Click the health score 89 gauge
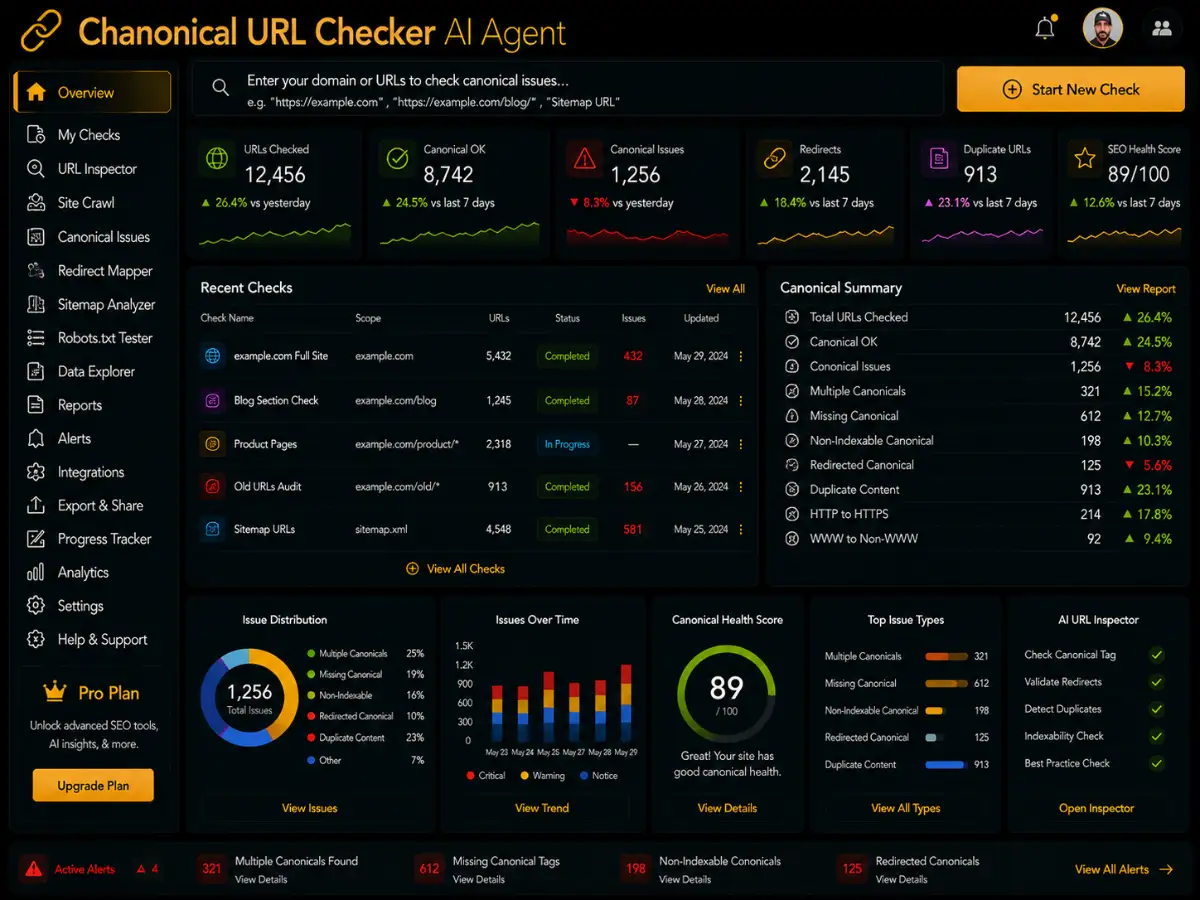 pyautogui.click(x=727, y=693)
